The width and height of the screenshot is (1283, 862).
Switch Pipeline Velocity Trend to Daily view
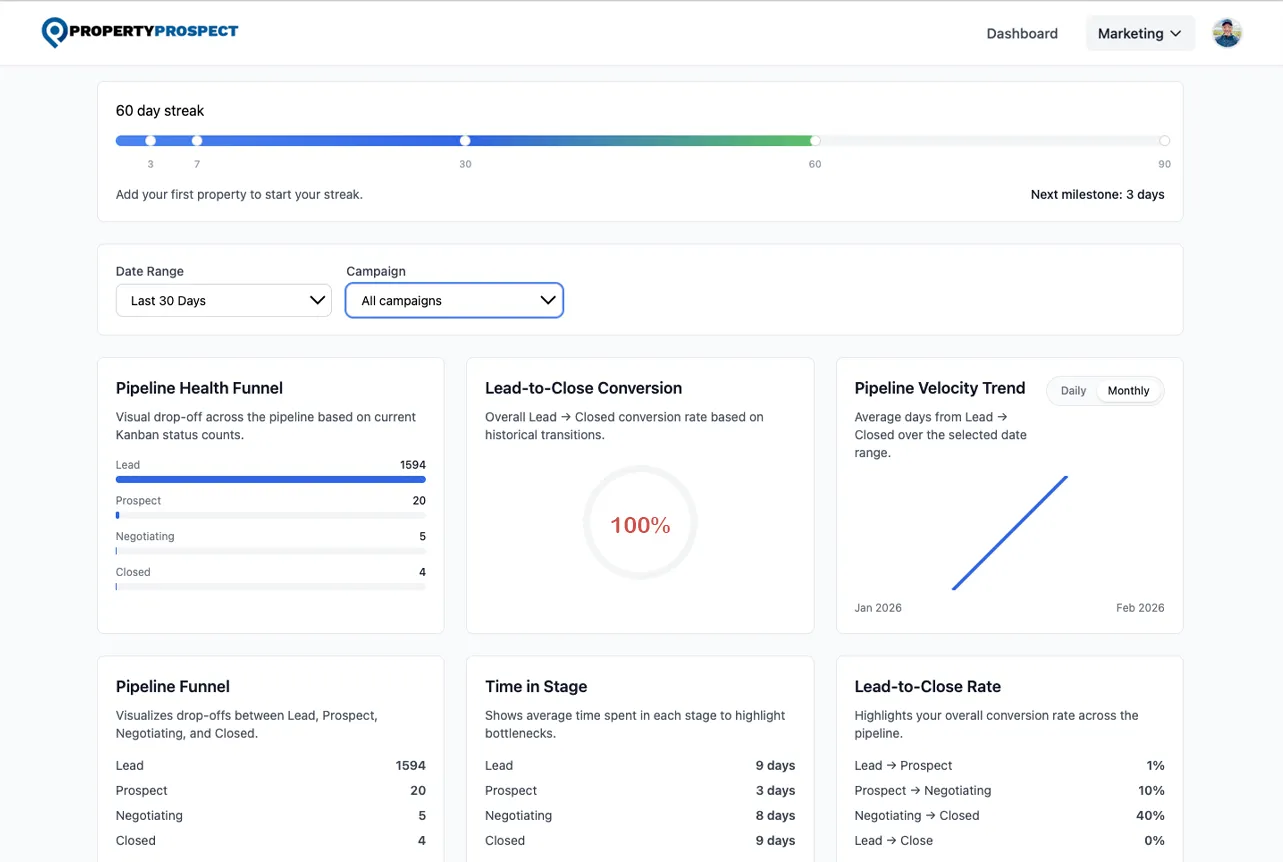pos(1071,390)
